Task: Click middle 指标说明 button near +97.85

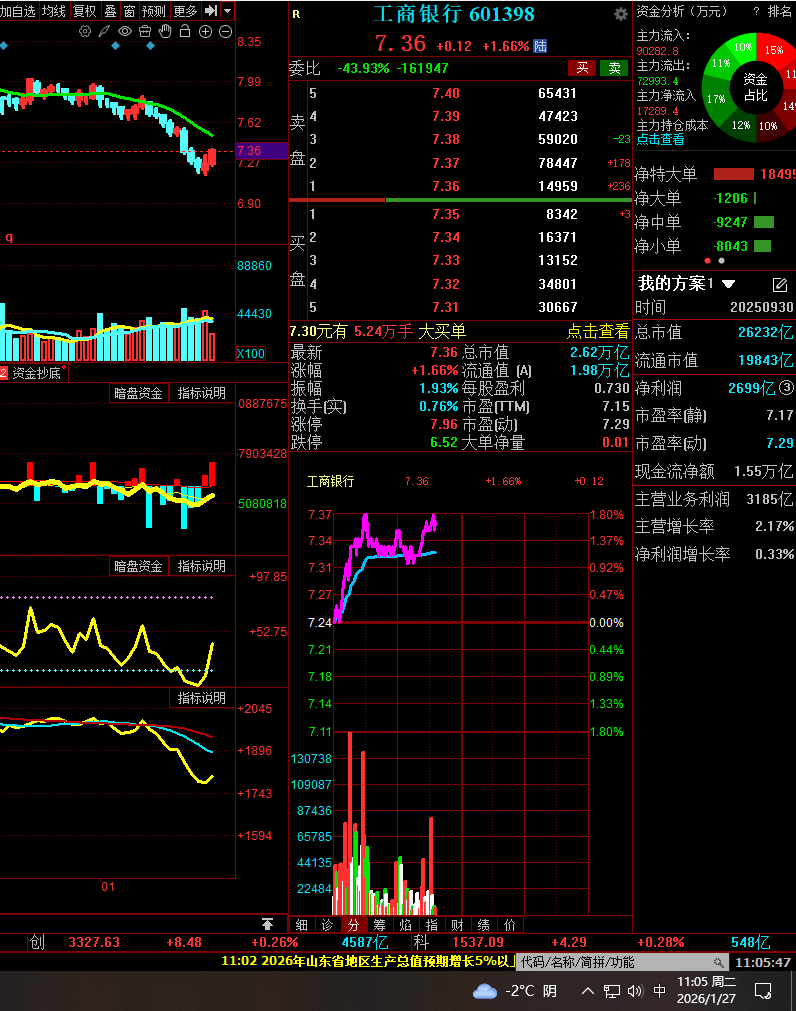Action: pyautogui.click(x=202, y=566)
